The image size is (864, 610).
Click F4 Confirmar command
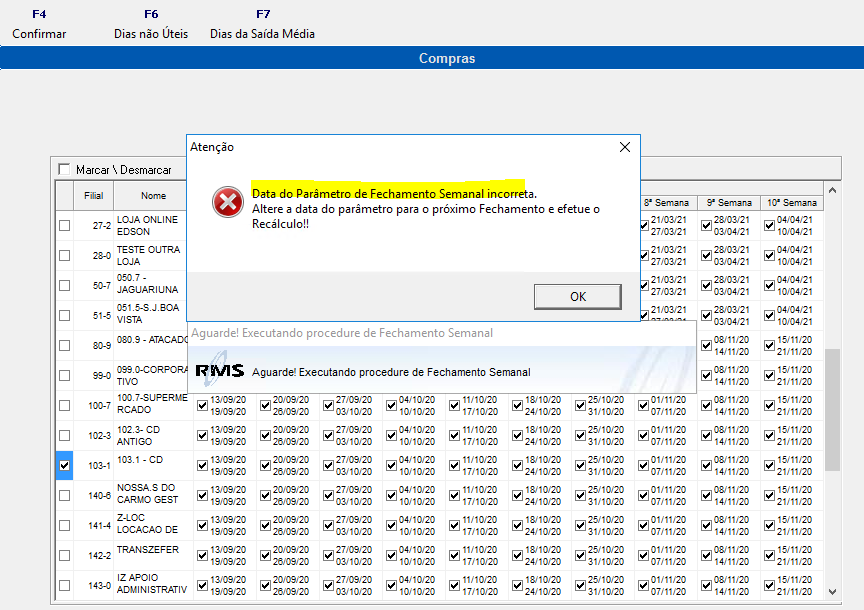(x=39, y=24)
